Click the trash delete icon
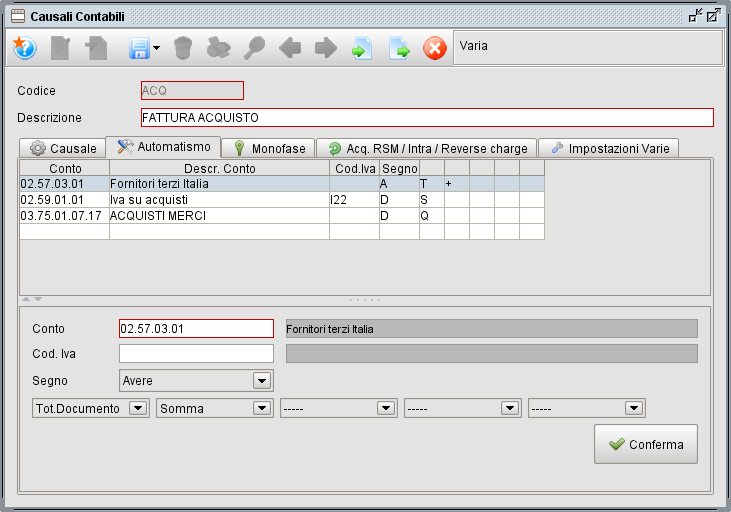This screenshot has width=731, height=512. (x=182, y=48)
